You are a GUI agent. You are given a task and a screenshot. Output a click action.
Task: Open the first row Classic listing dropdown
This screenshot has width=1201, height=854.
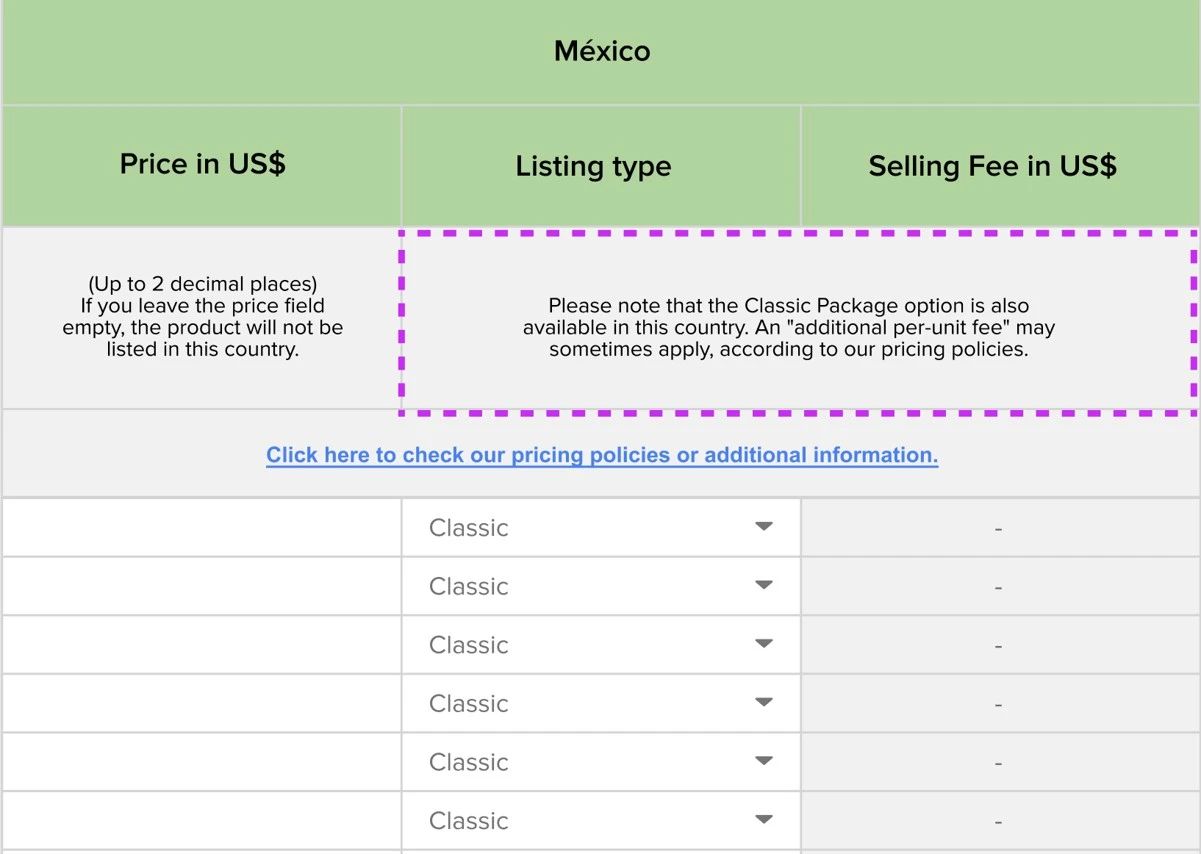point(600,527)
